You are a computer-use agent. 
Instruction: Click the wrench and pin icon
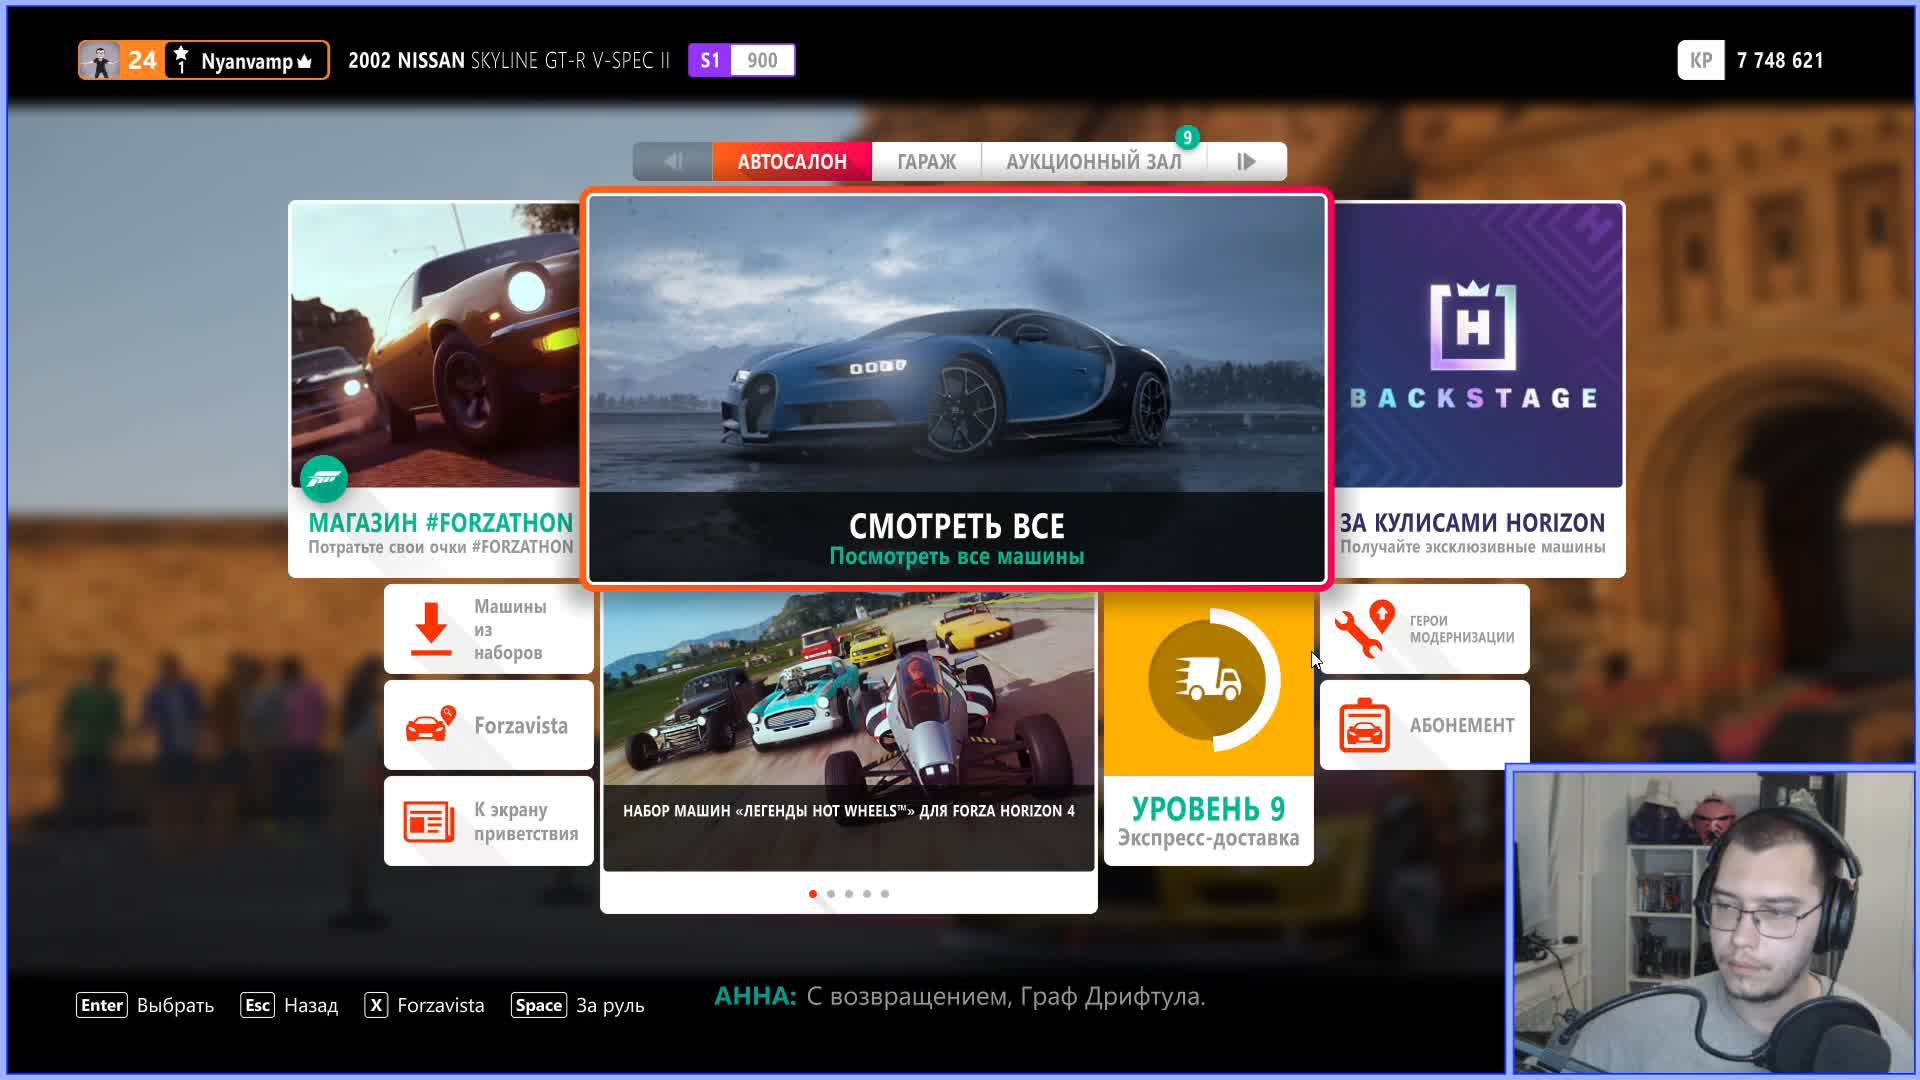pos(1364,629)
